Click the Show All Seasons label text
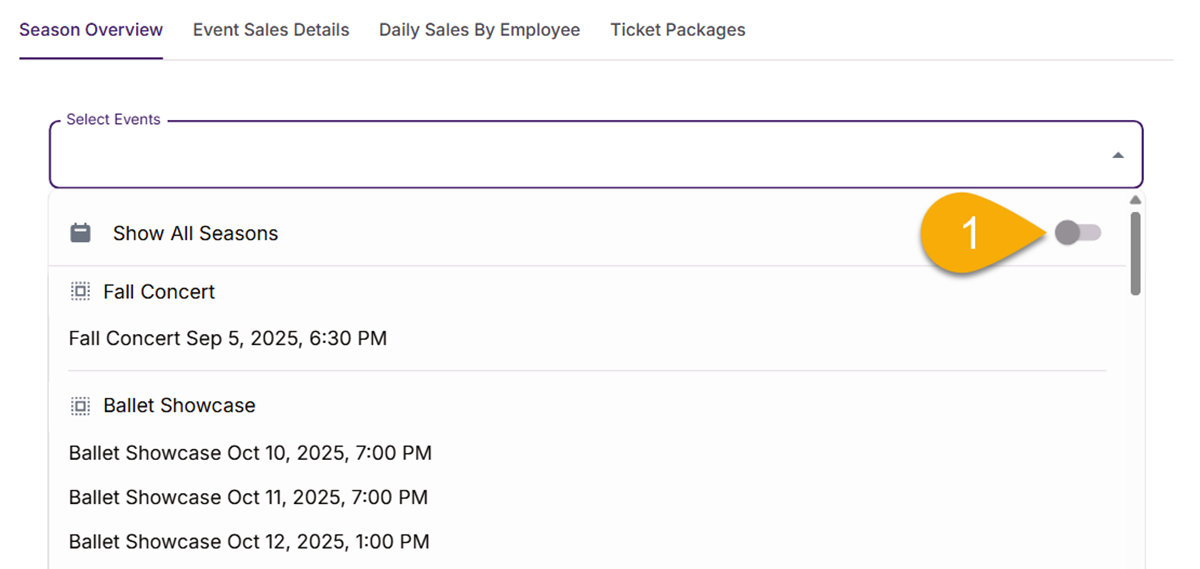Image resolution: width=1200 pixels, height=569 pixels. pyautogui.click(x=195, y=233)
